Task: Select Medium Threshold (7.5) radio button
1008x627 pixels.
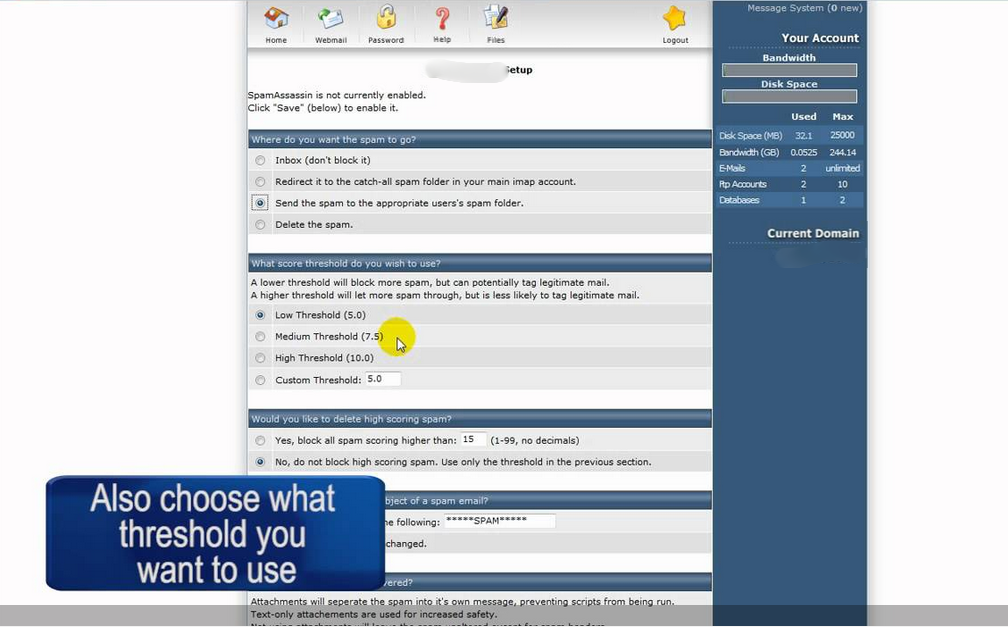Action: click(x=261, y=337)
